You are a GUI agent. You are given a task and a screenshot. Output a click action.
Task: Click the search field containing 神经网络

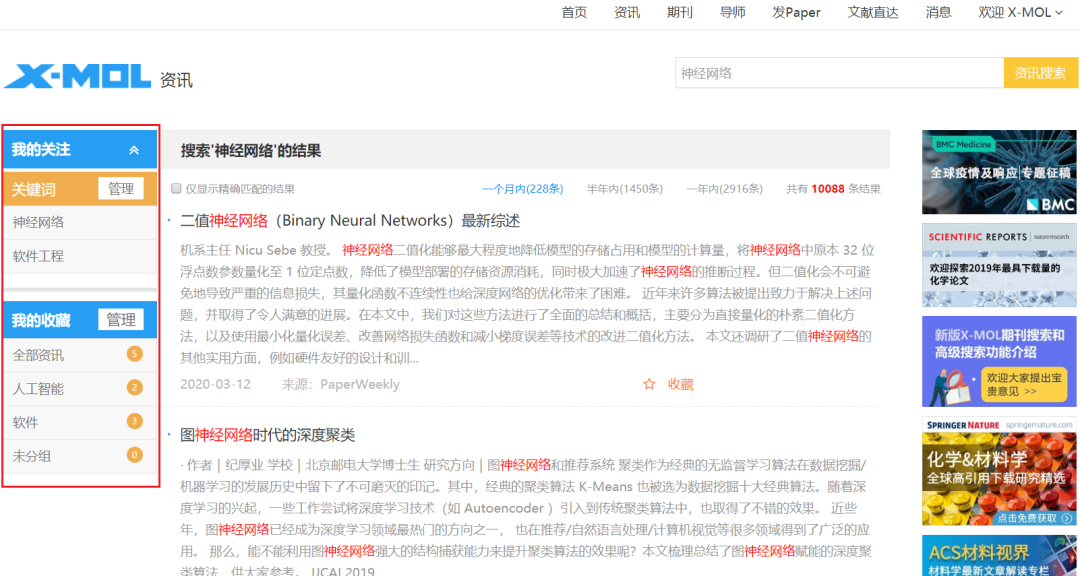coord(838,73)
